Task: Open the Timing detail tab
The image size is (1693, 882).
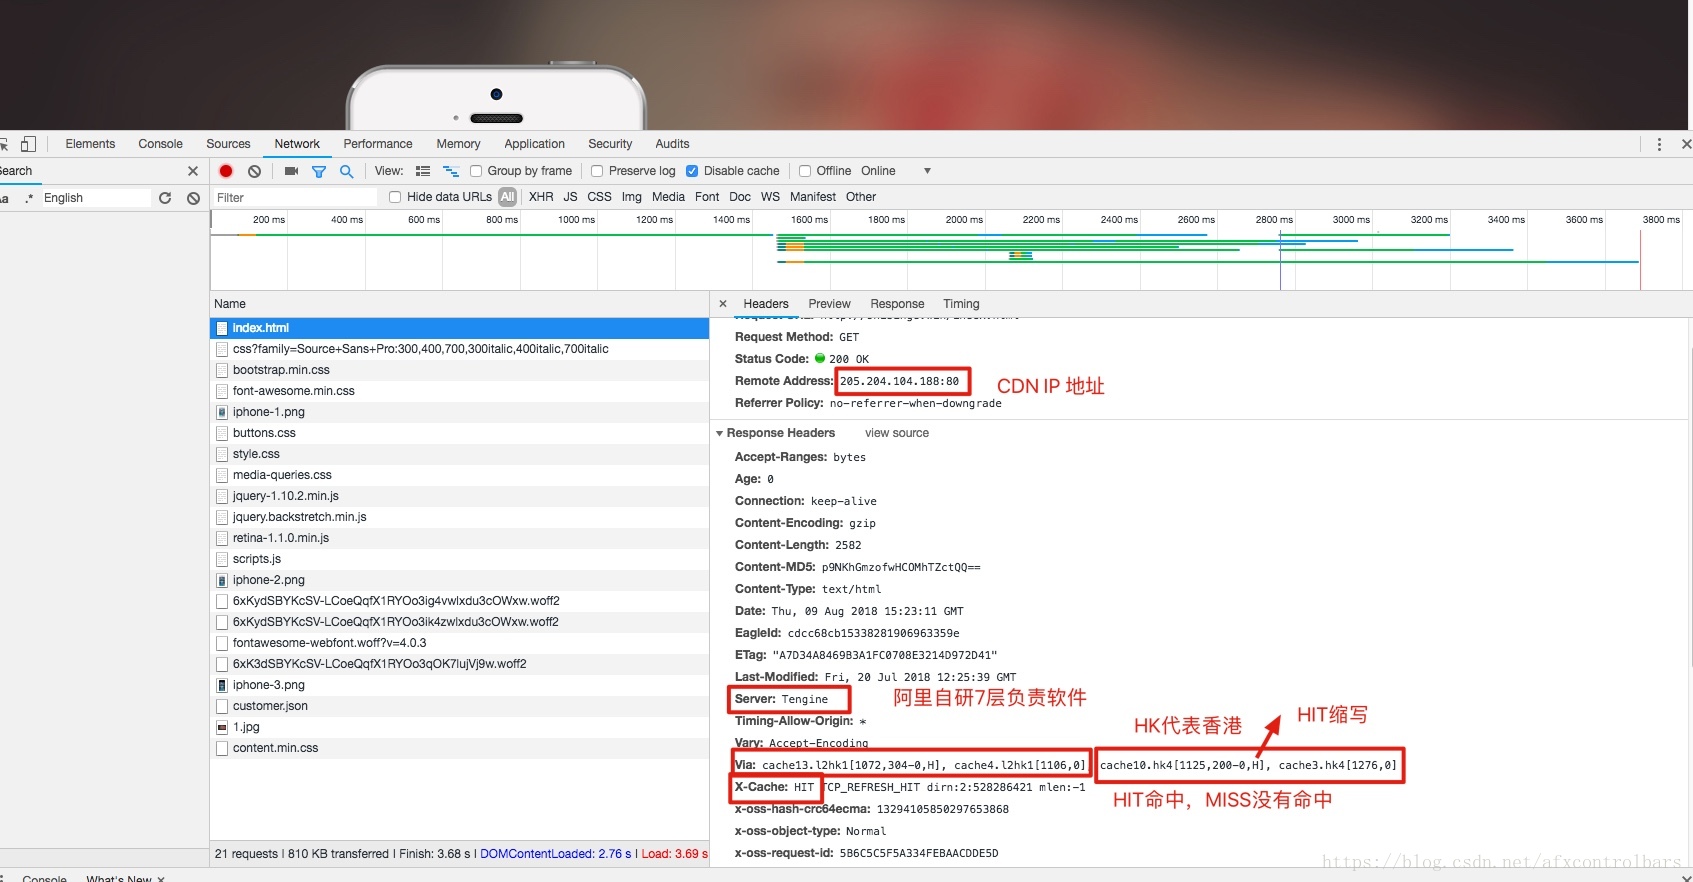Action: point(961,304)
